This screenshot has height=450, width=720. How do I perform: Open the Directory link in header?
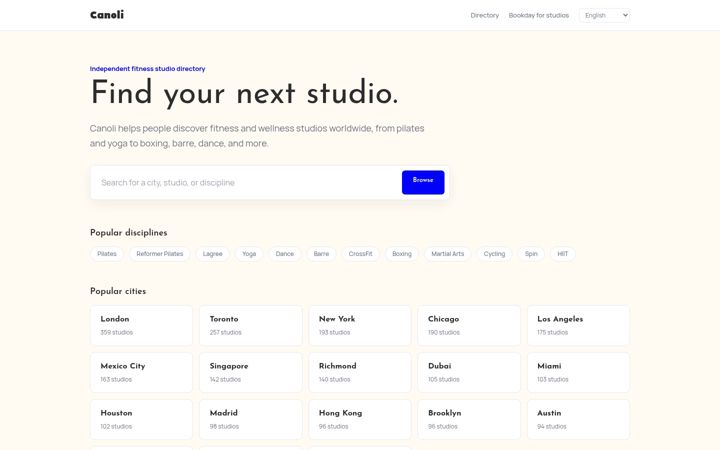484,15
